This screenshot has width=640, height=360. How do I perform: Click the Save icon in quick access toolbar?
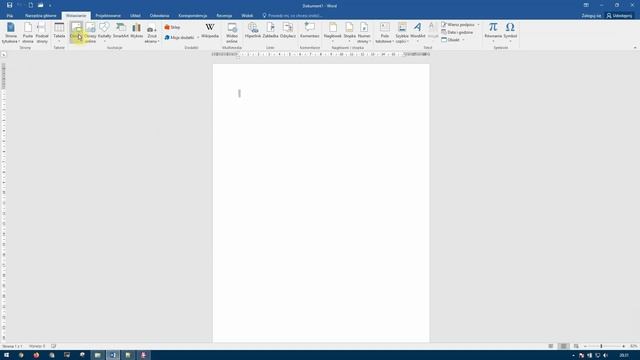[x=9, y=5]
